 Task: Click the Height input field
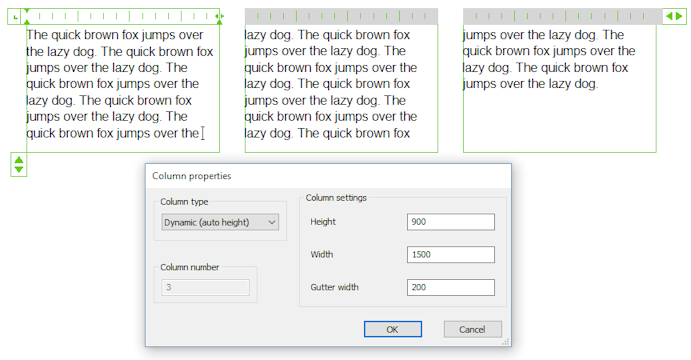click(450, 222)
